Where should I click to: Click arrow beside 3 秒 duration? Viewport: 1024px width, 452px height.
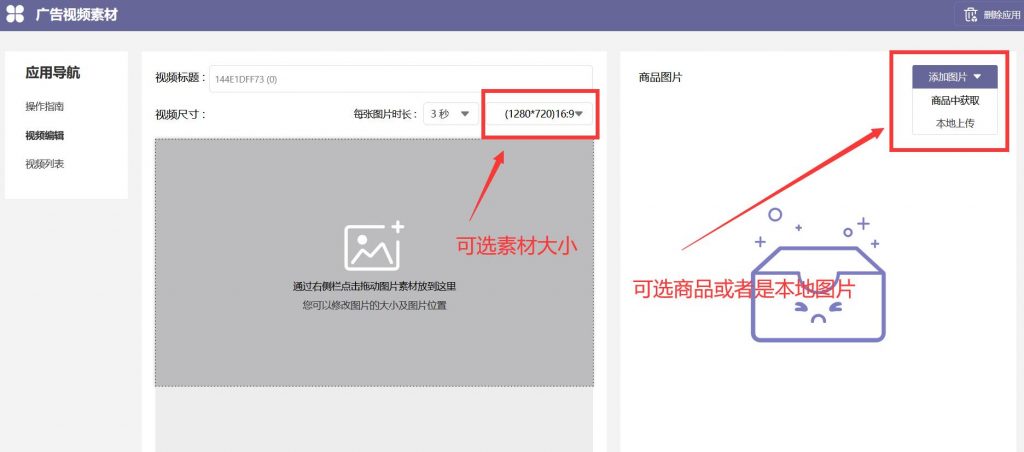point(464,114)
